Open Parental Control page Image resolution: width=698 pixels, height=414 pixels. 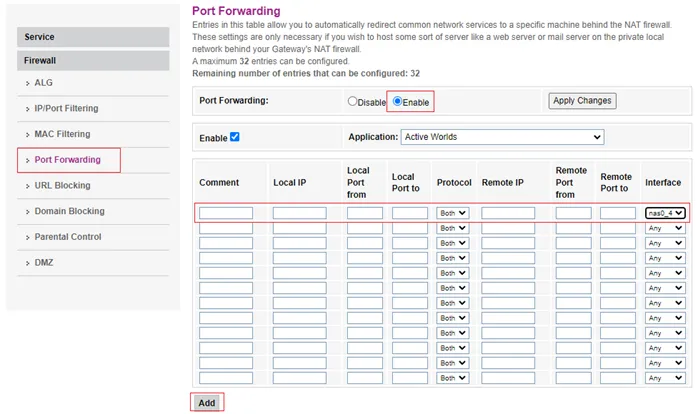coord(68,237)
